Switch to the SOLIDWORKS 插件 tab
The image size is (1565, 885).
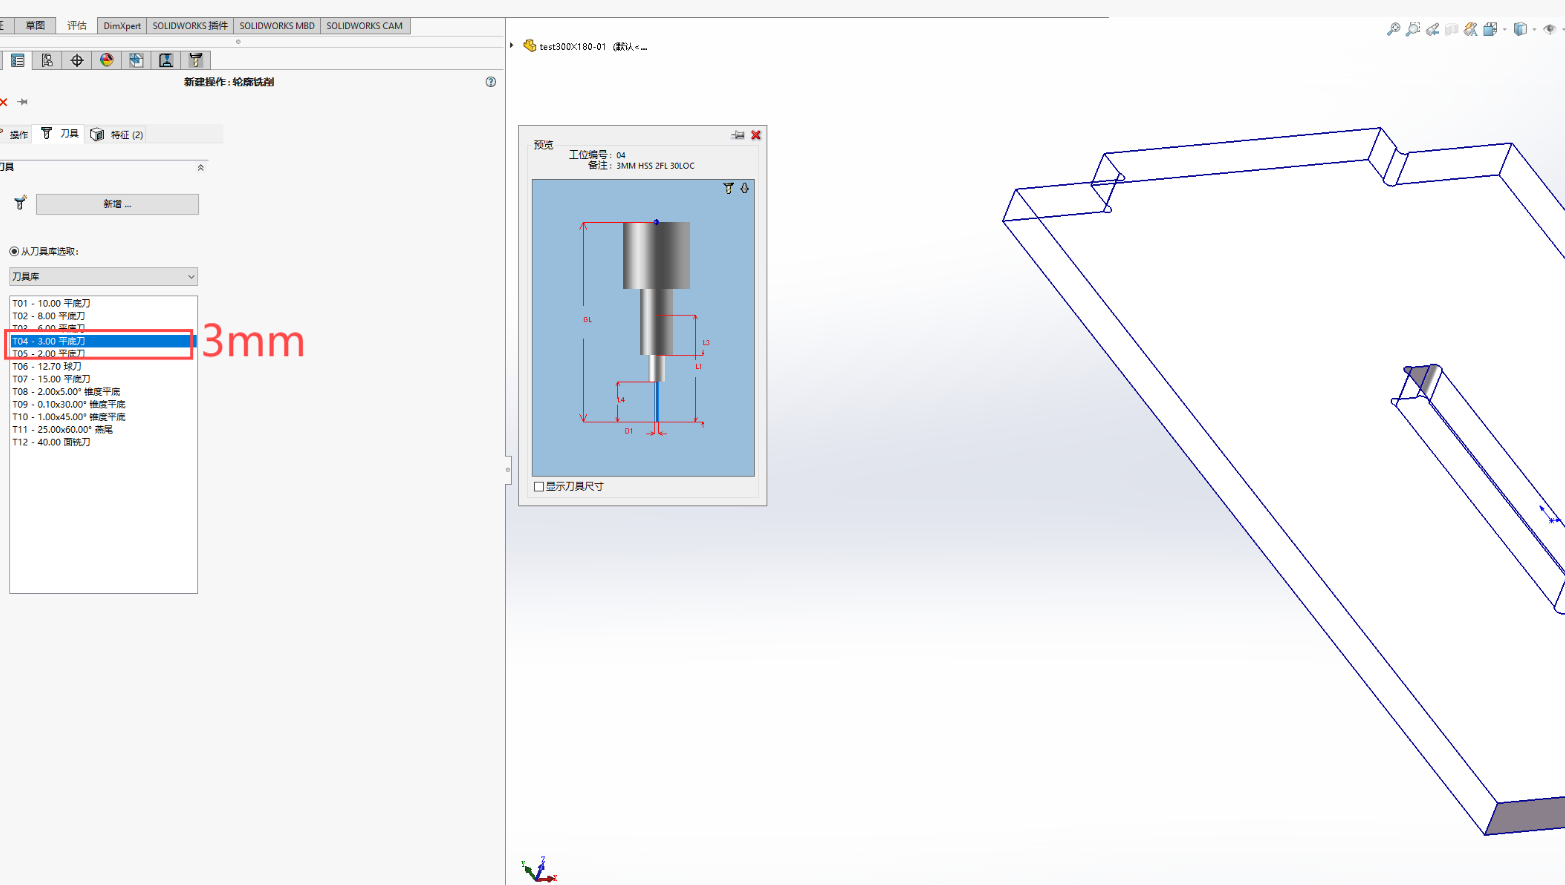pos(190,26)
